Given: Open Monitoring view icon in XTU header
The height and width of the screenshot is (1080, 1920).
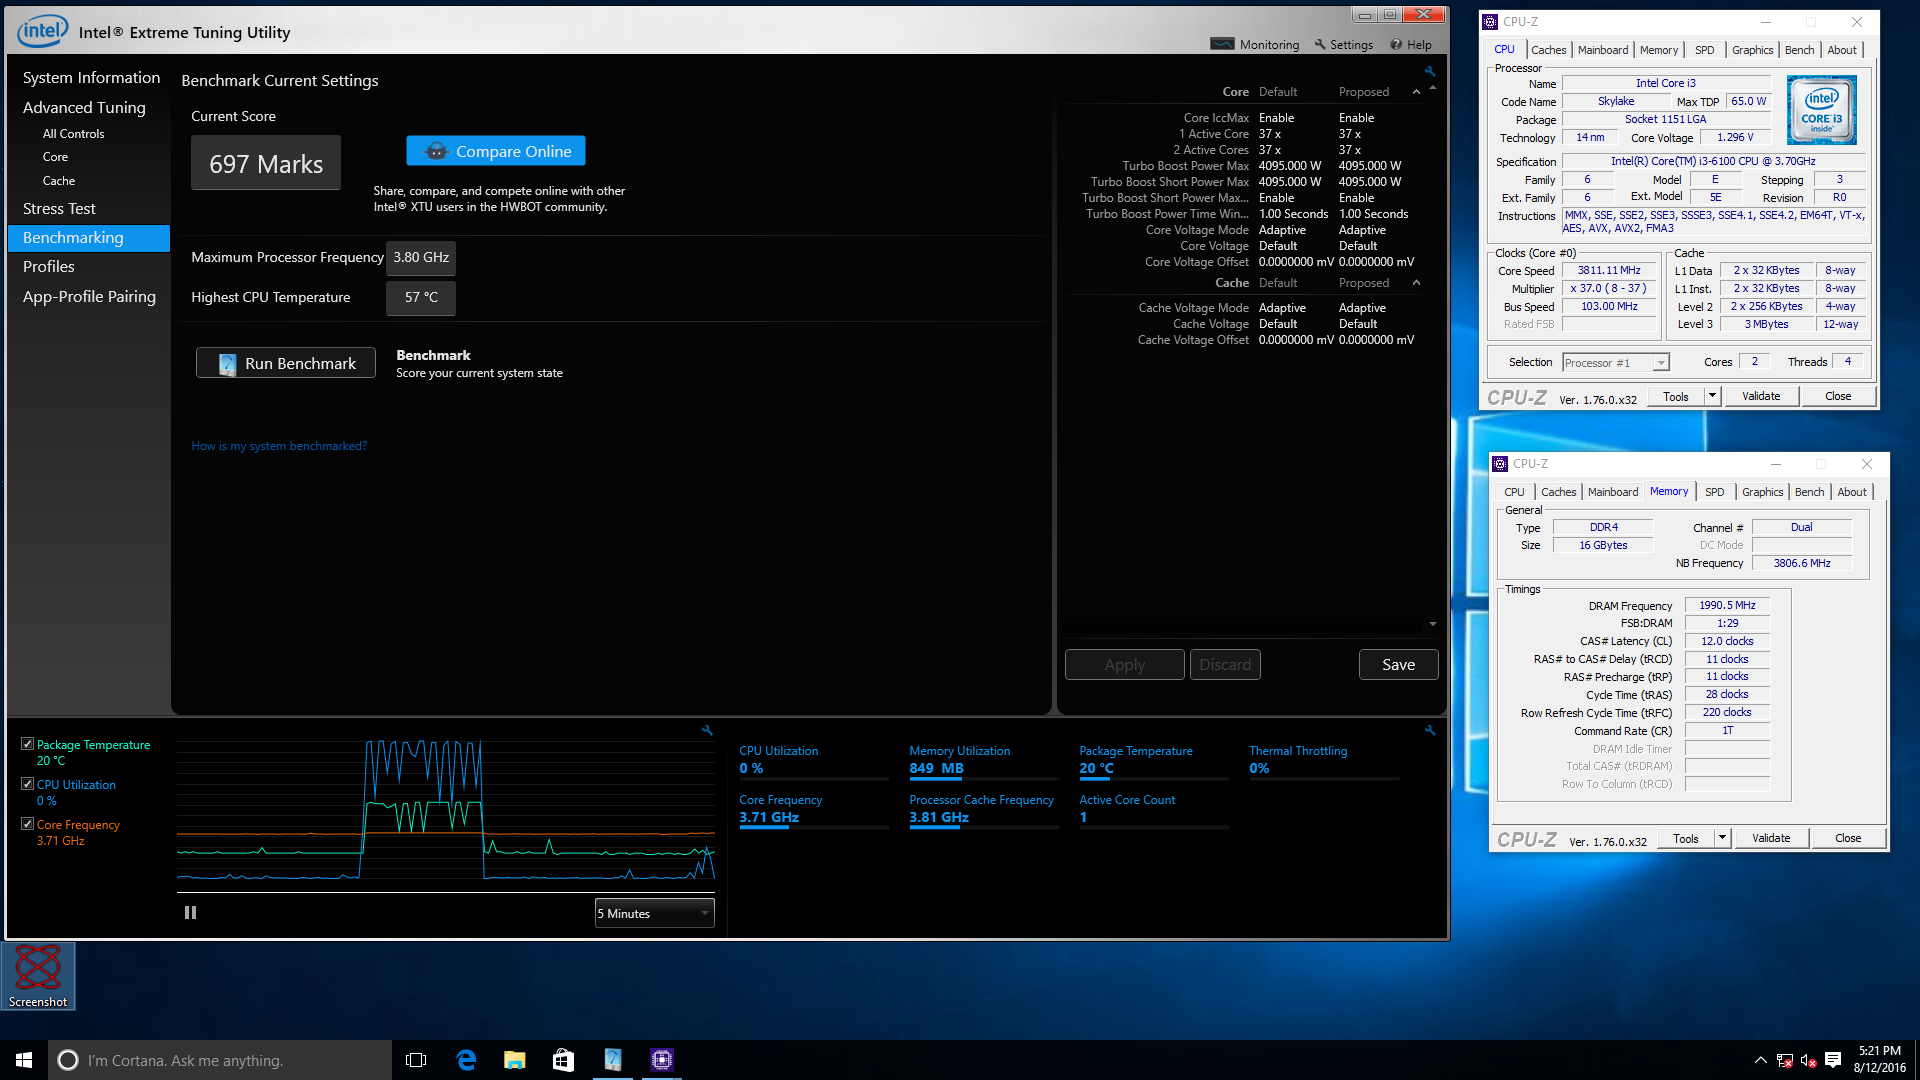Looking at the screenshot, I should [x=1222, y=44].
